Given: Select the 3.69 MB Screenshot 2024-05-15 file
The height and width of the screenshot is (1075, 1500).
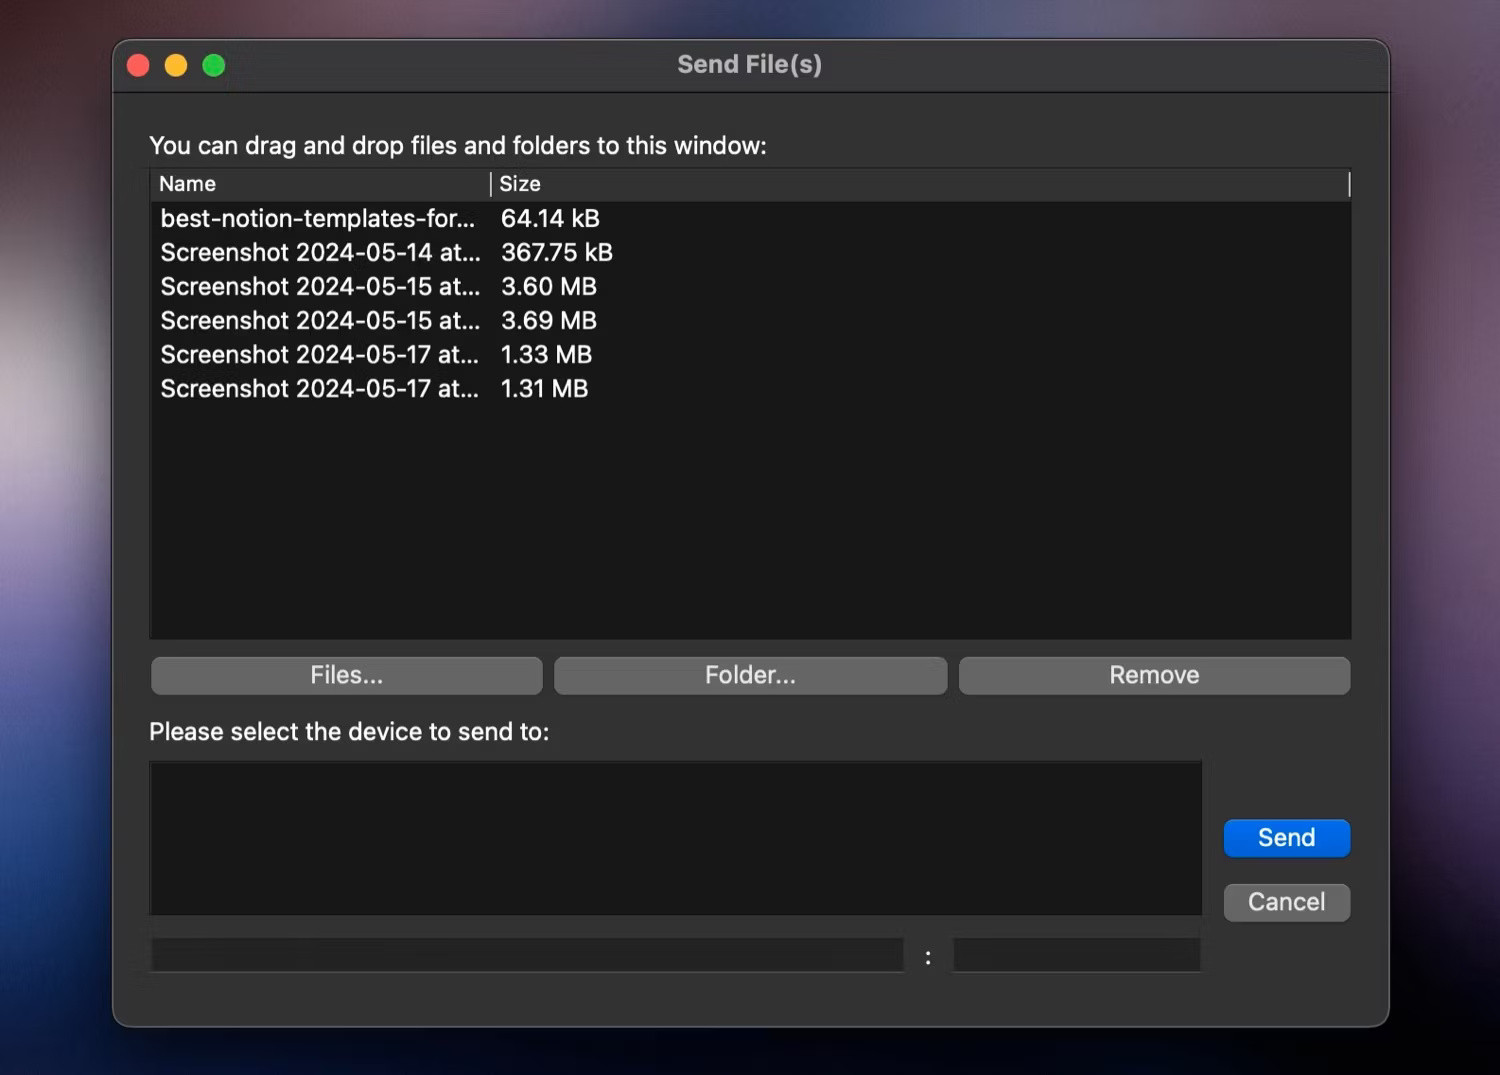Looking at the screenshot, I should (320, 321).
